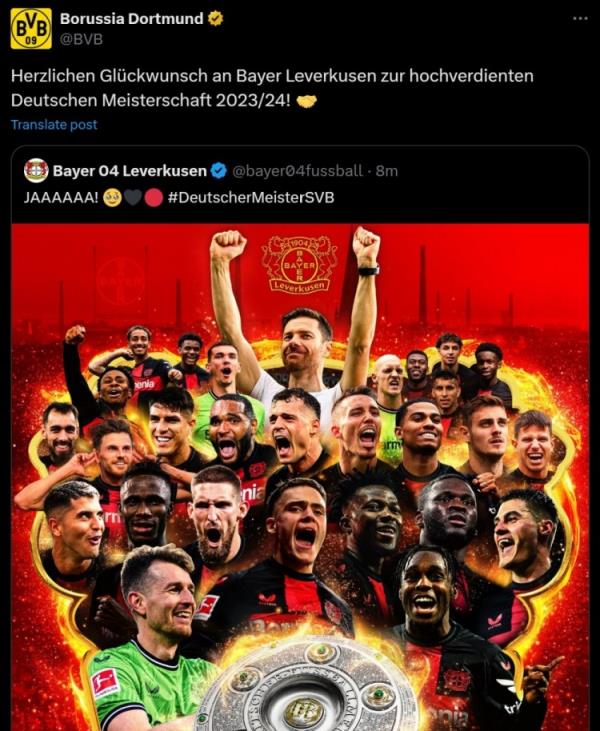Click the Bayer Leverkusen crest in the image
The height and width of the screenshot is (731, 600).
(299, 264)
